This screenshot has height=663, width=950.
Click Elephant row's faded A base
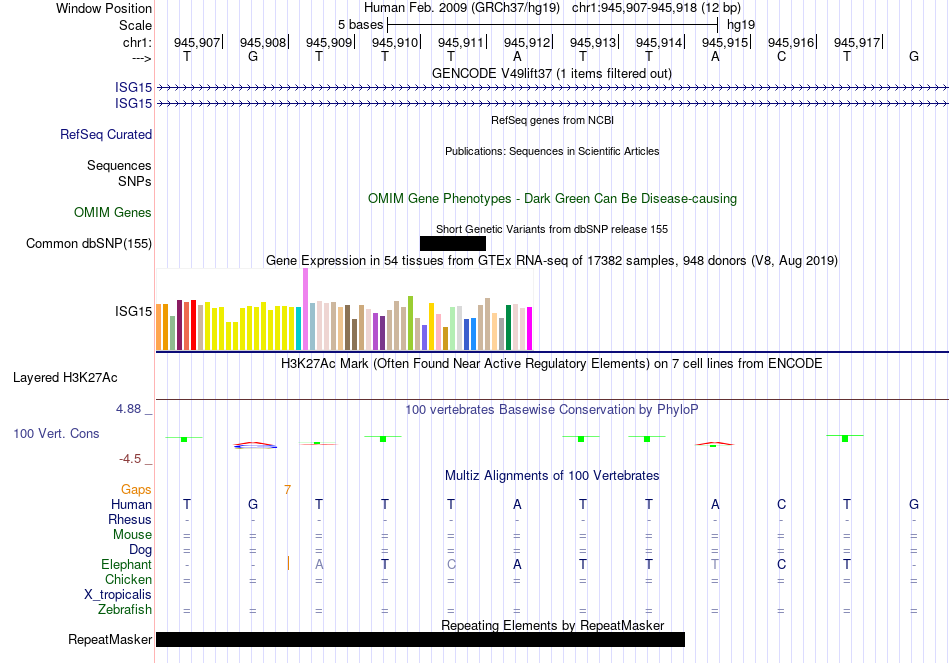click(319, 564)
